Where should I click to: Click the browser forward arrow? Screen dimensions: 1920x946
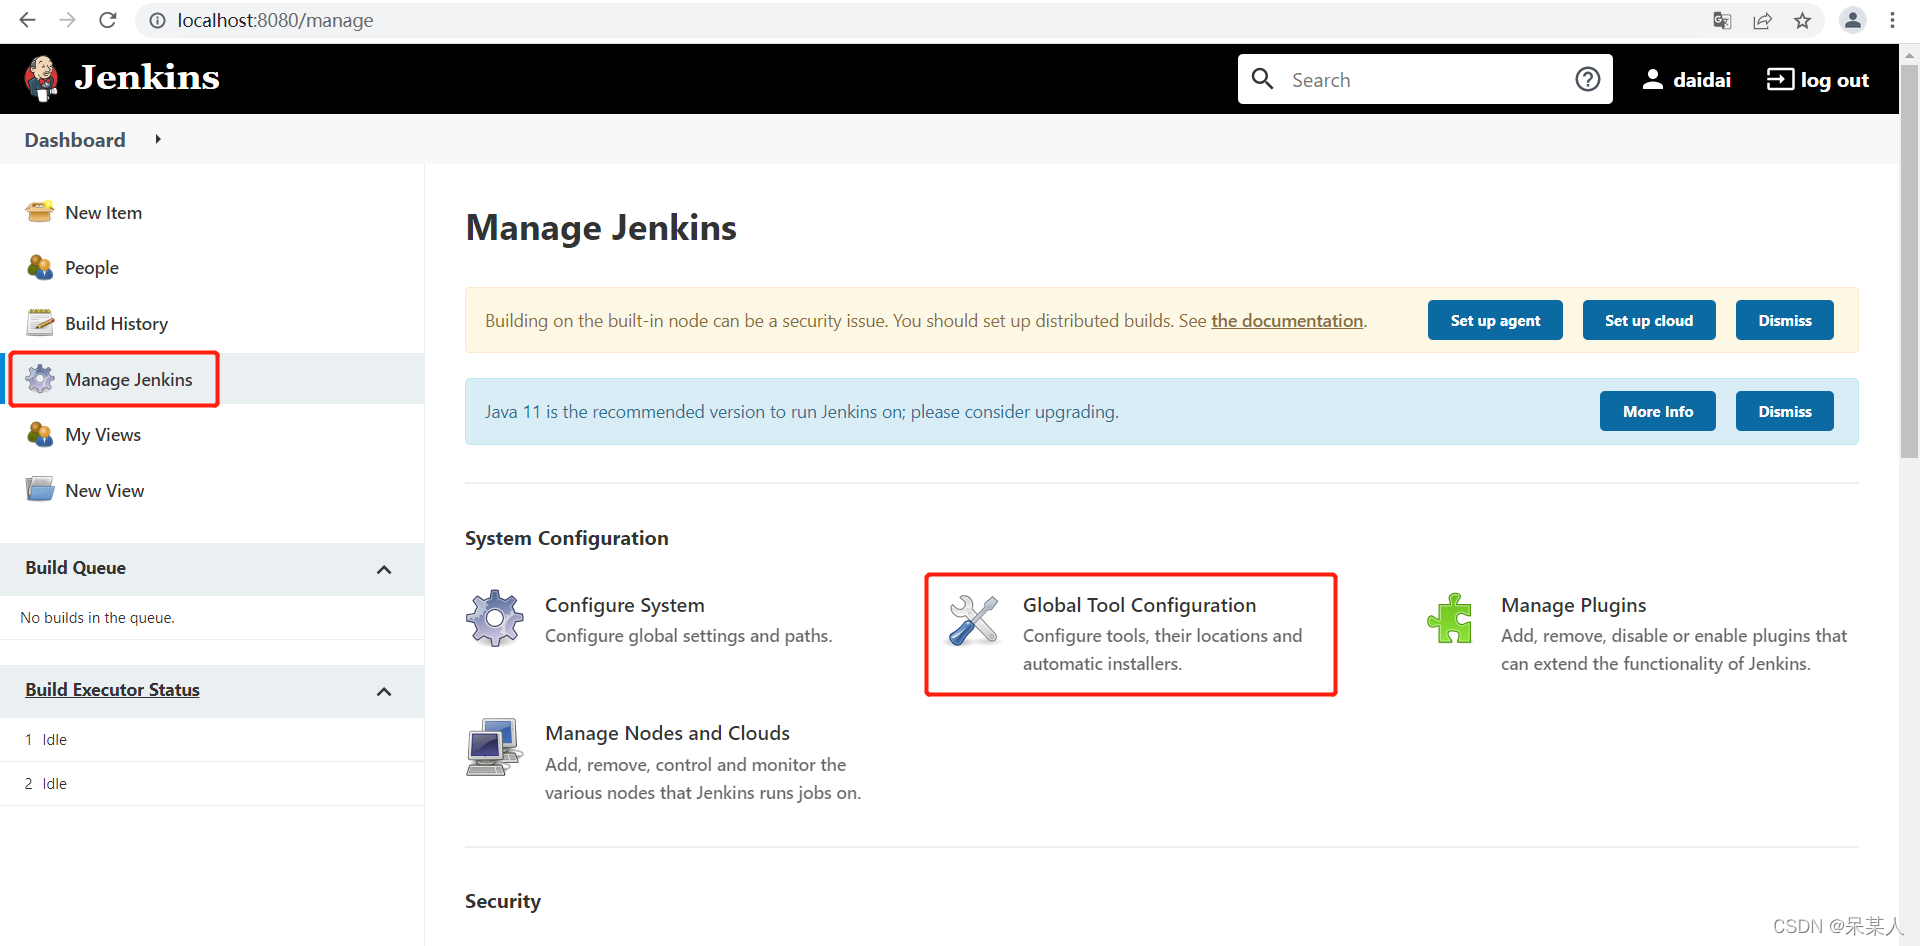pyautogui.click(x=67, y=20)
